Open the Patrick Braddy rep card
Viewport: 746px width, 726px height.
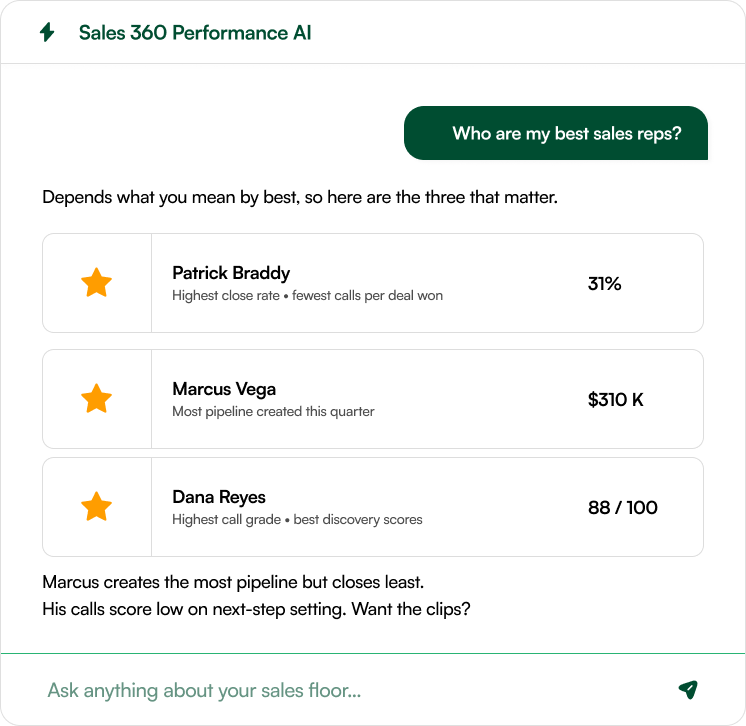click(x=373, y=283)
